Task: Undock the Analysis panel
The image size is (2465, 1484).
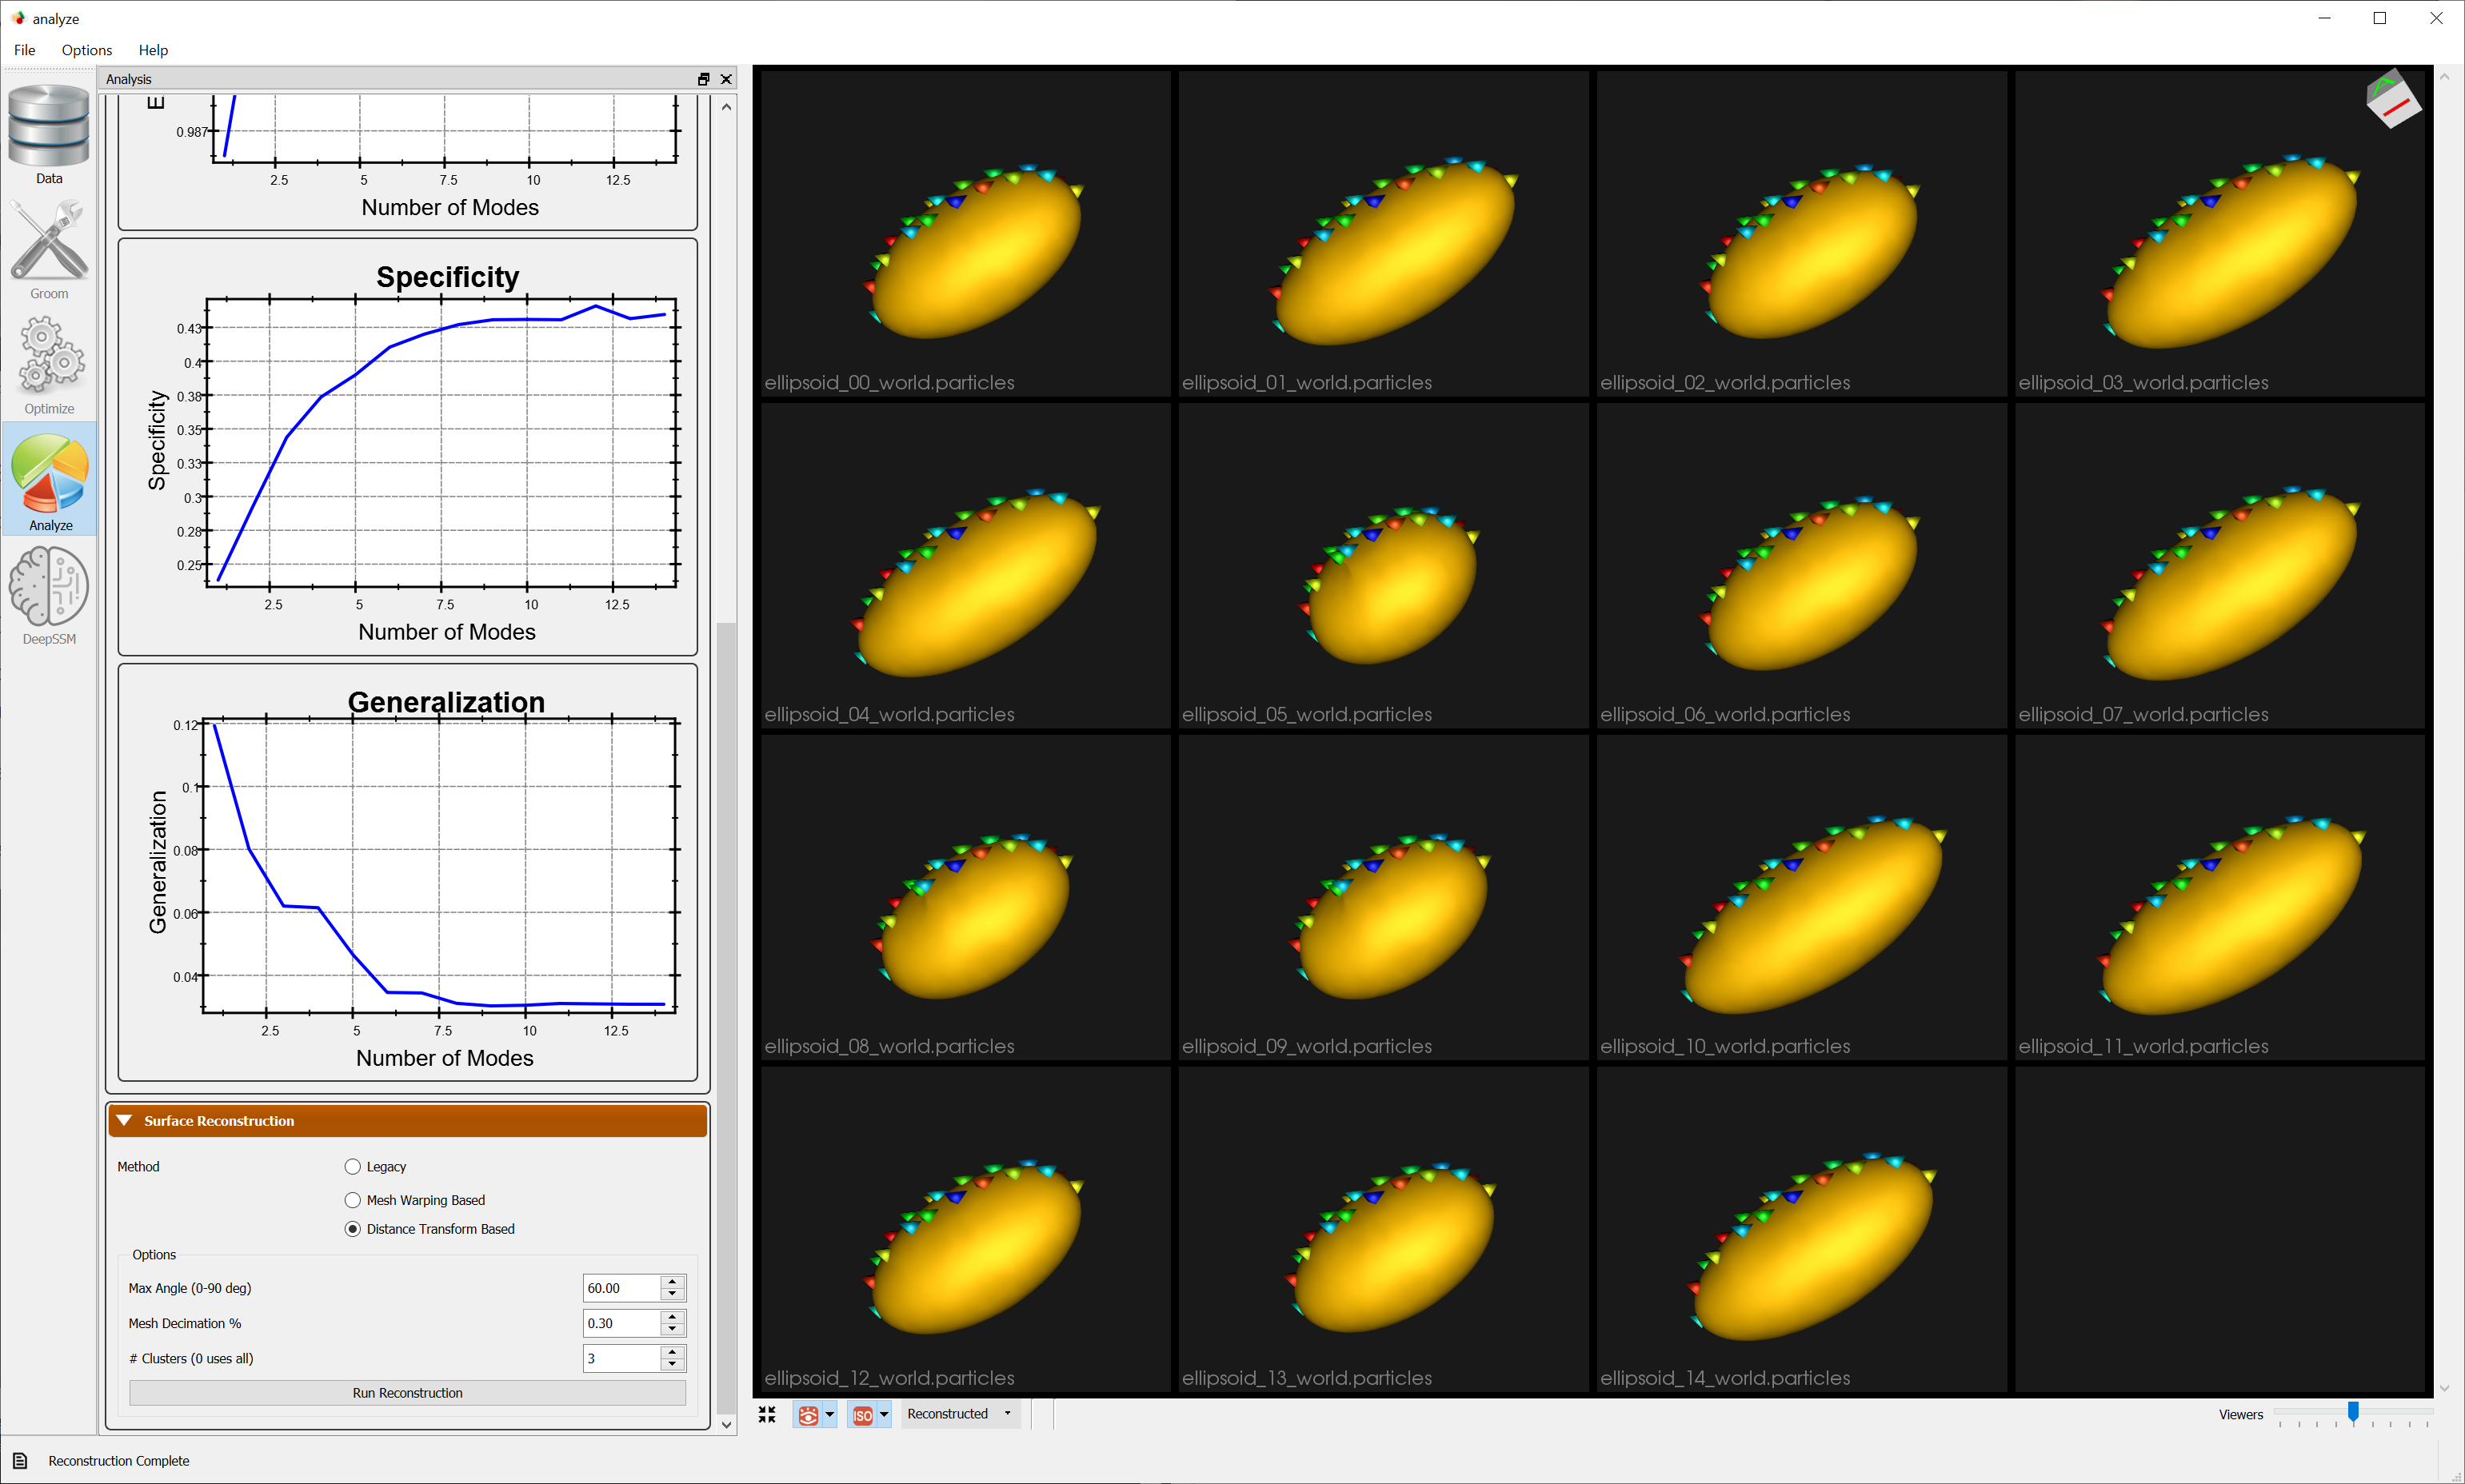Action: click(703, 79)
